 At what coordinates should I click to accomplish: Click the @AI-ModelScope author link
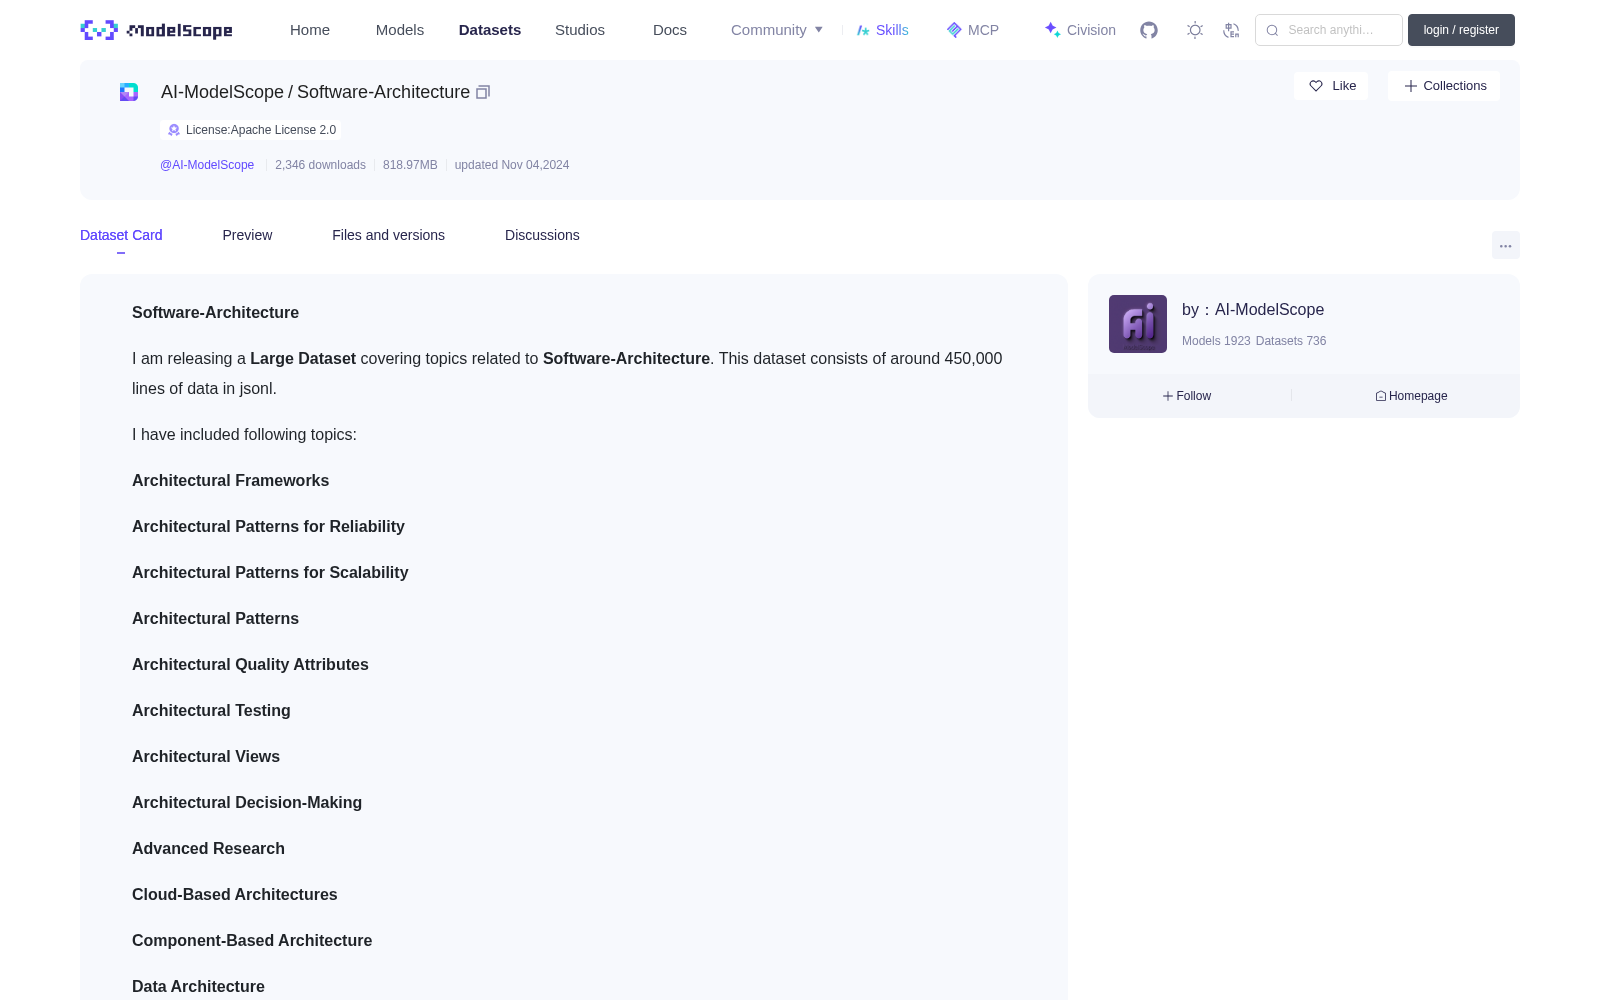pyautogui.click(x=207, y=165)
